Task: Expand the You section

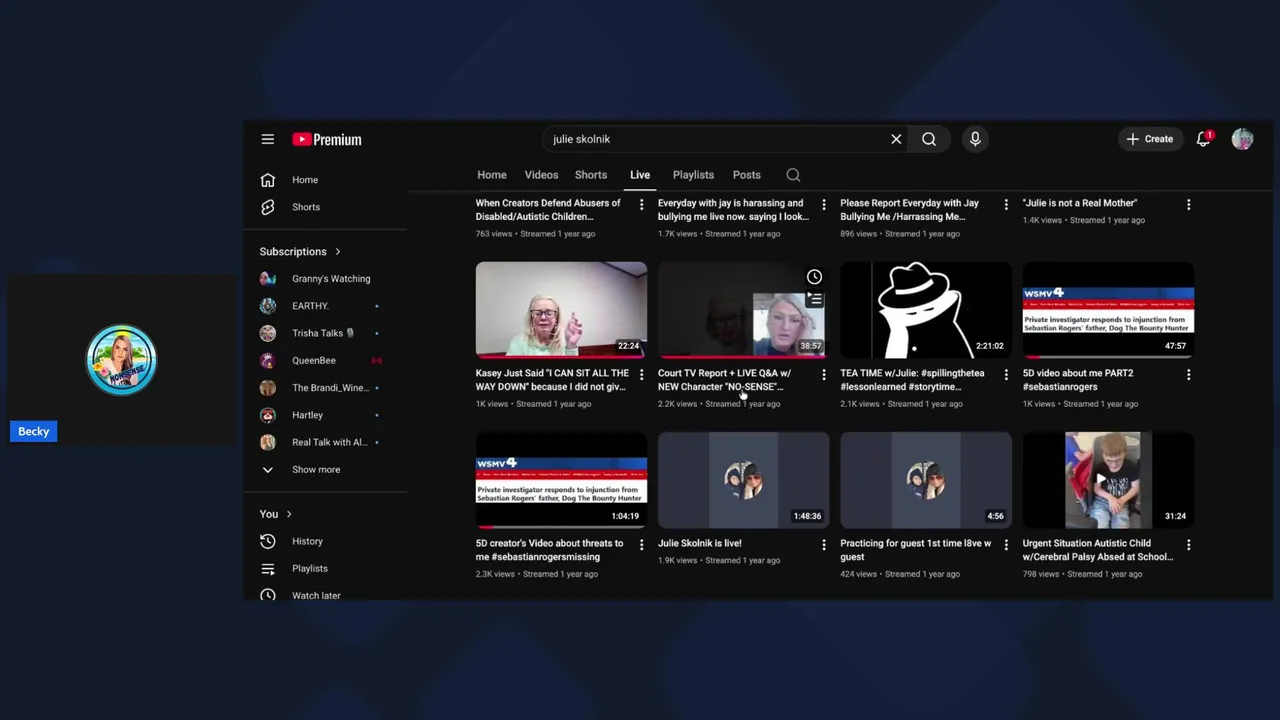Action: pyautogui.click(x=276, y=514)
